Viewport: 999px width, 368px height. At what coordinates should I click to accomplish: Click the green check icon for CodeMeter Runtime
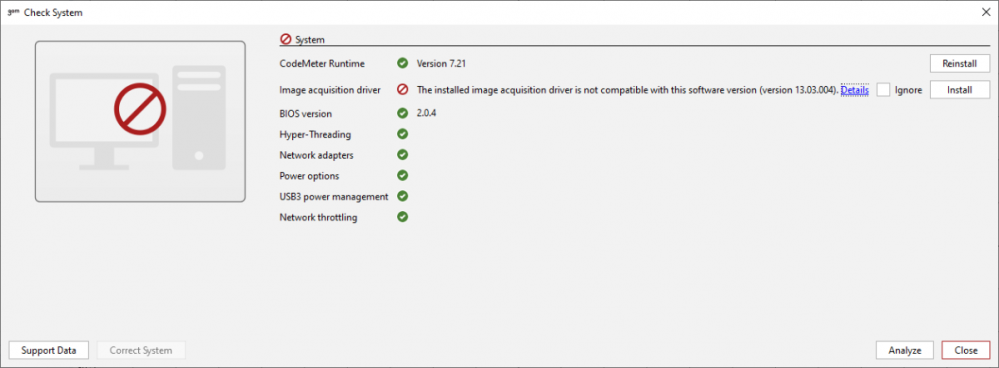tap(402, 63)
